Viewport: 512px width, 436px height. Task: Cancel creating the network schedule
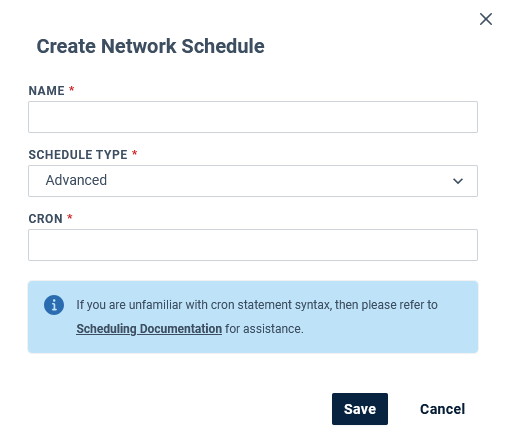442,409
